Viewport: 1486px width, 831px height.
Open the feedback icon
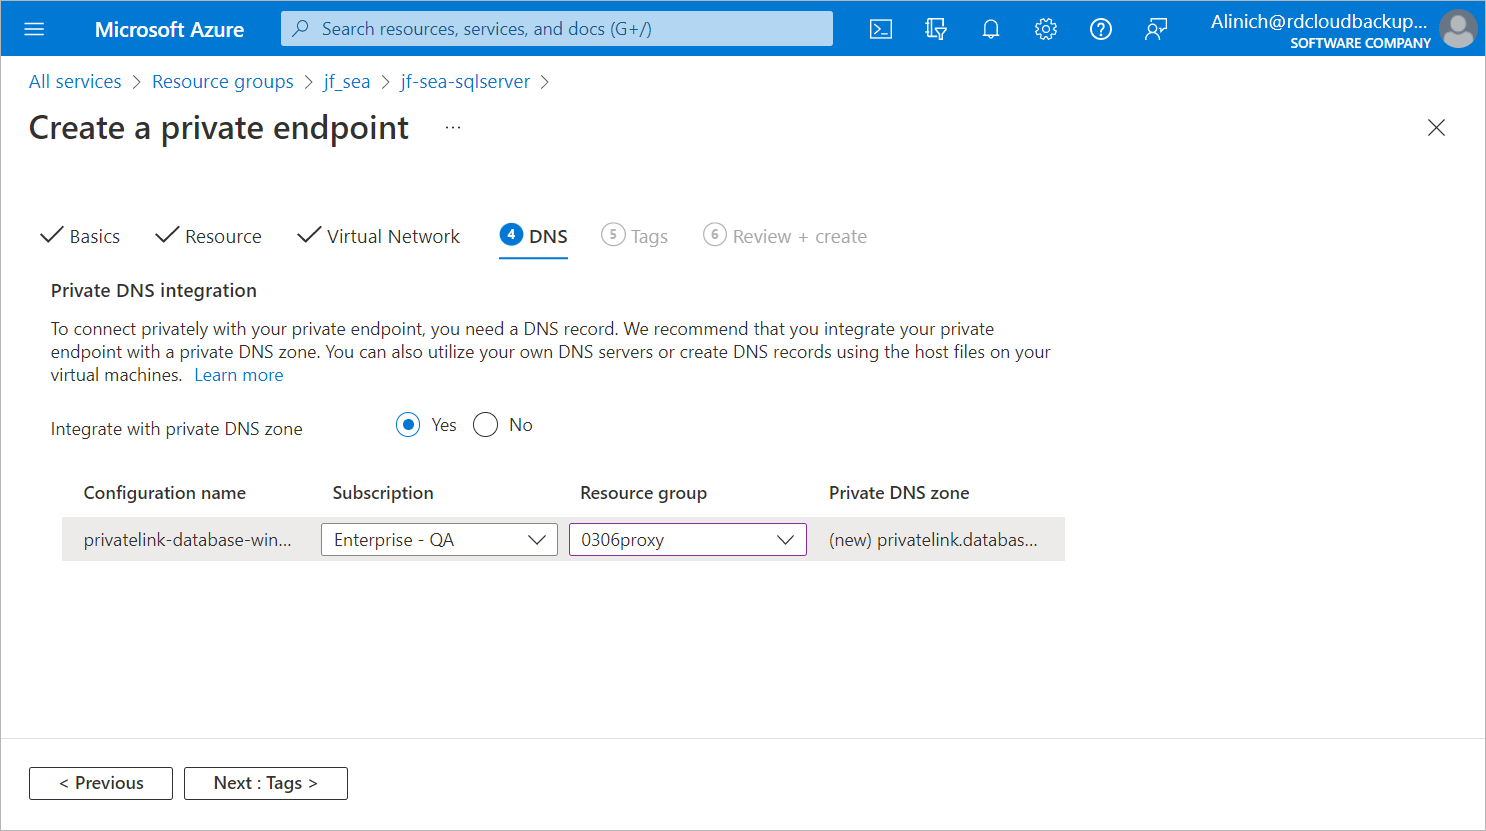[x=1156, y=29]
